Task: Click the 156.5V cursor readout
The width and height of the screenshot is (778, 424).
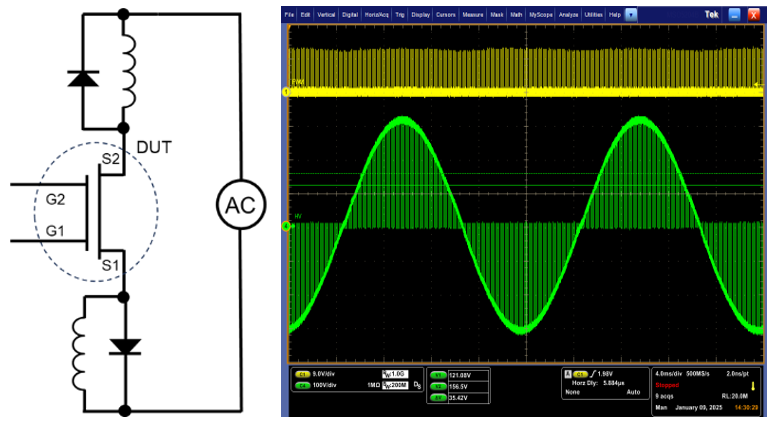Action: coord(458,386)
